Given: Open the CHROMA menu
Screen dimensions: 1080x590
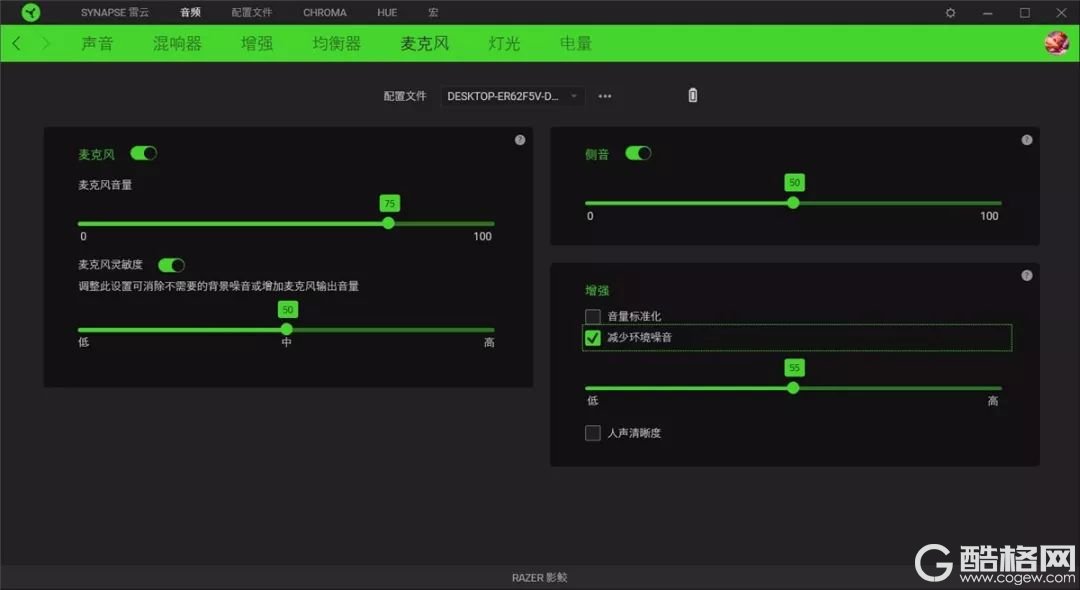Looking at the screenshot, I should click(324, 12).
